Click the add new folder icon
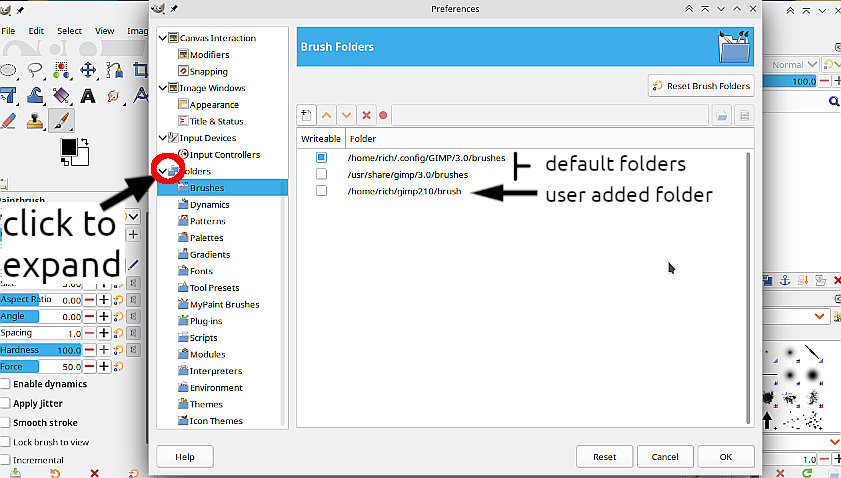 (306, 115)
